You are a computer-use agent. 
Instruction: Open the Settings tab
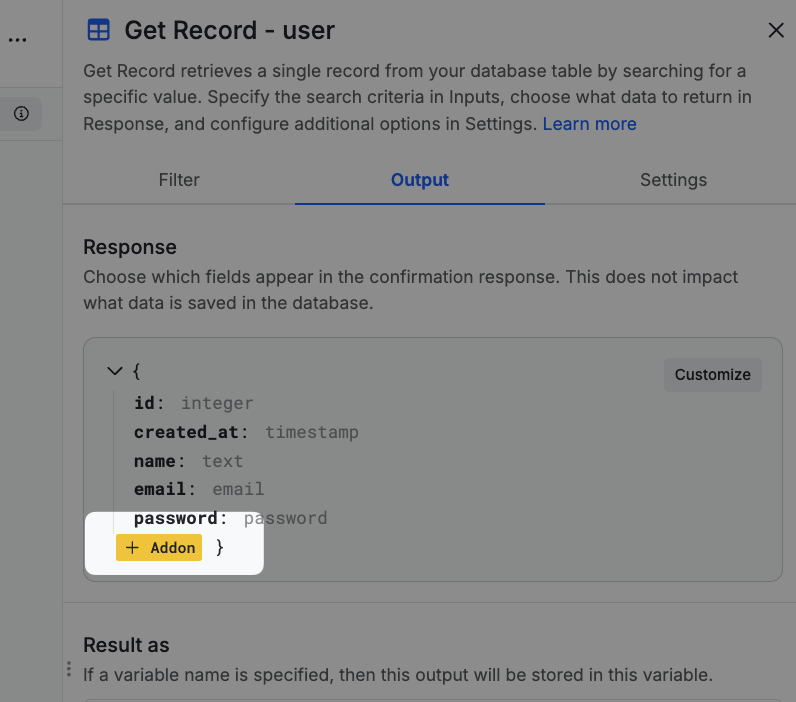[673, 180]
